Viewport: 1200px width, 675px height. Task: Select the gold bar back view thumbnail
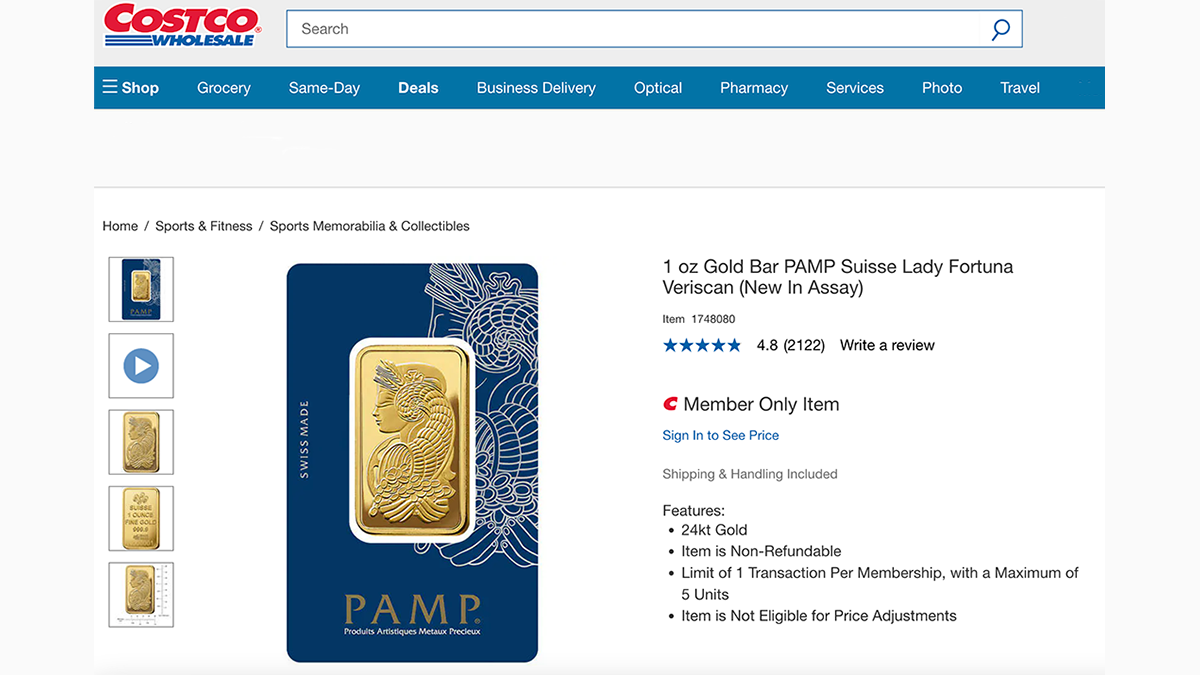click(x=141, y=518)
